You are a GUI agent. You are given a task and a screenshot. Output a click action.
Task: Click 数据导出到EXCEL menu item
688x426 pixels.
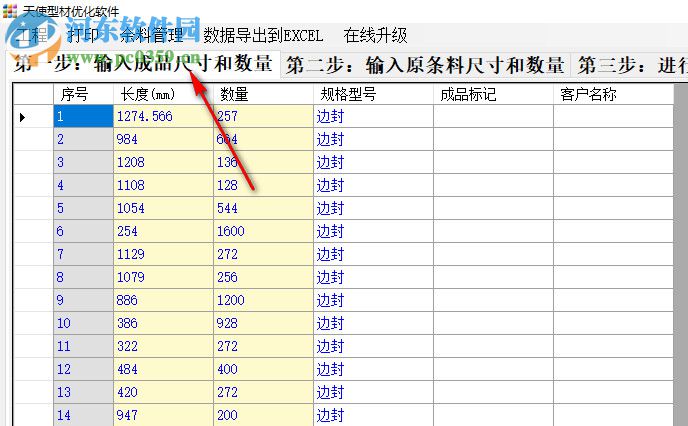(263, 35)
